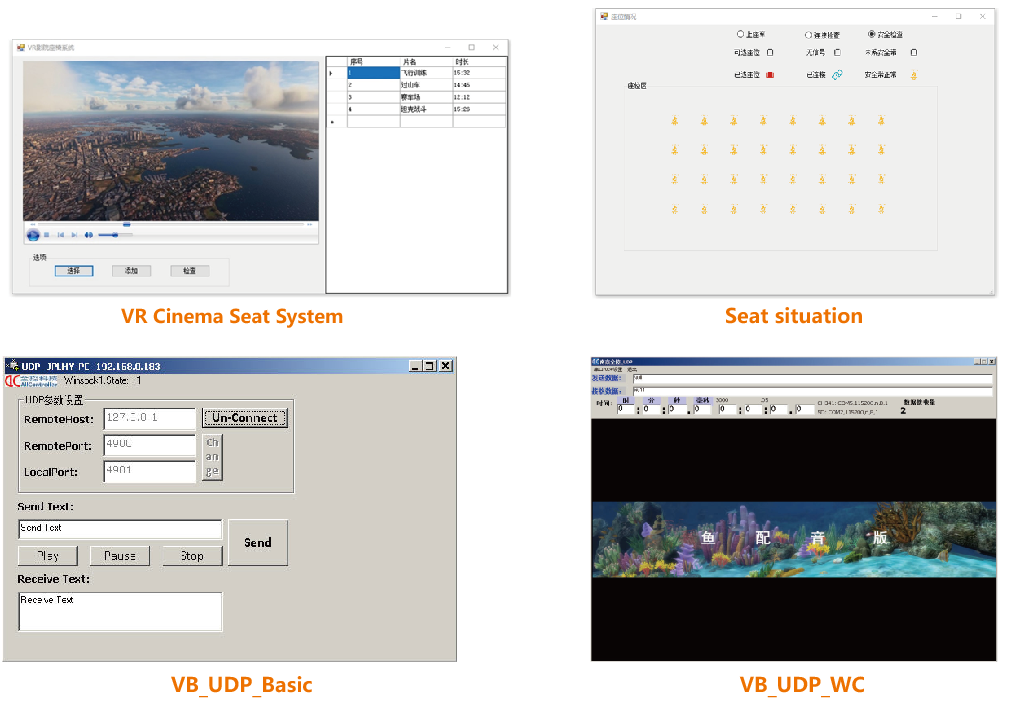Click the Change button beside port fields
Viewport: 1011px width, 705px height.
tap(212, 457)
